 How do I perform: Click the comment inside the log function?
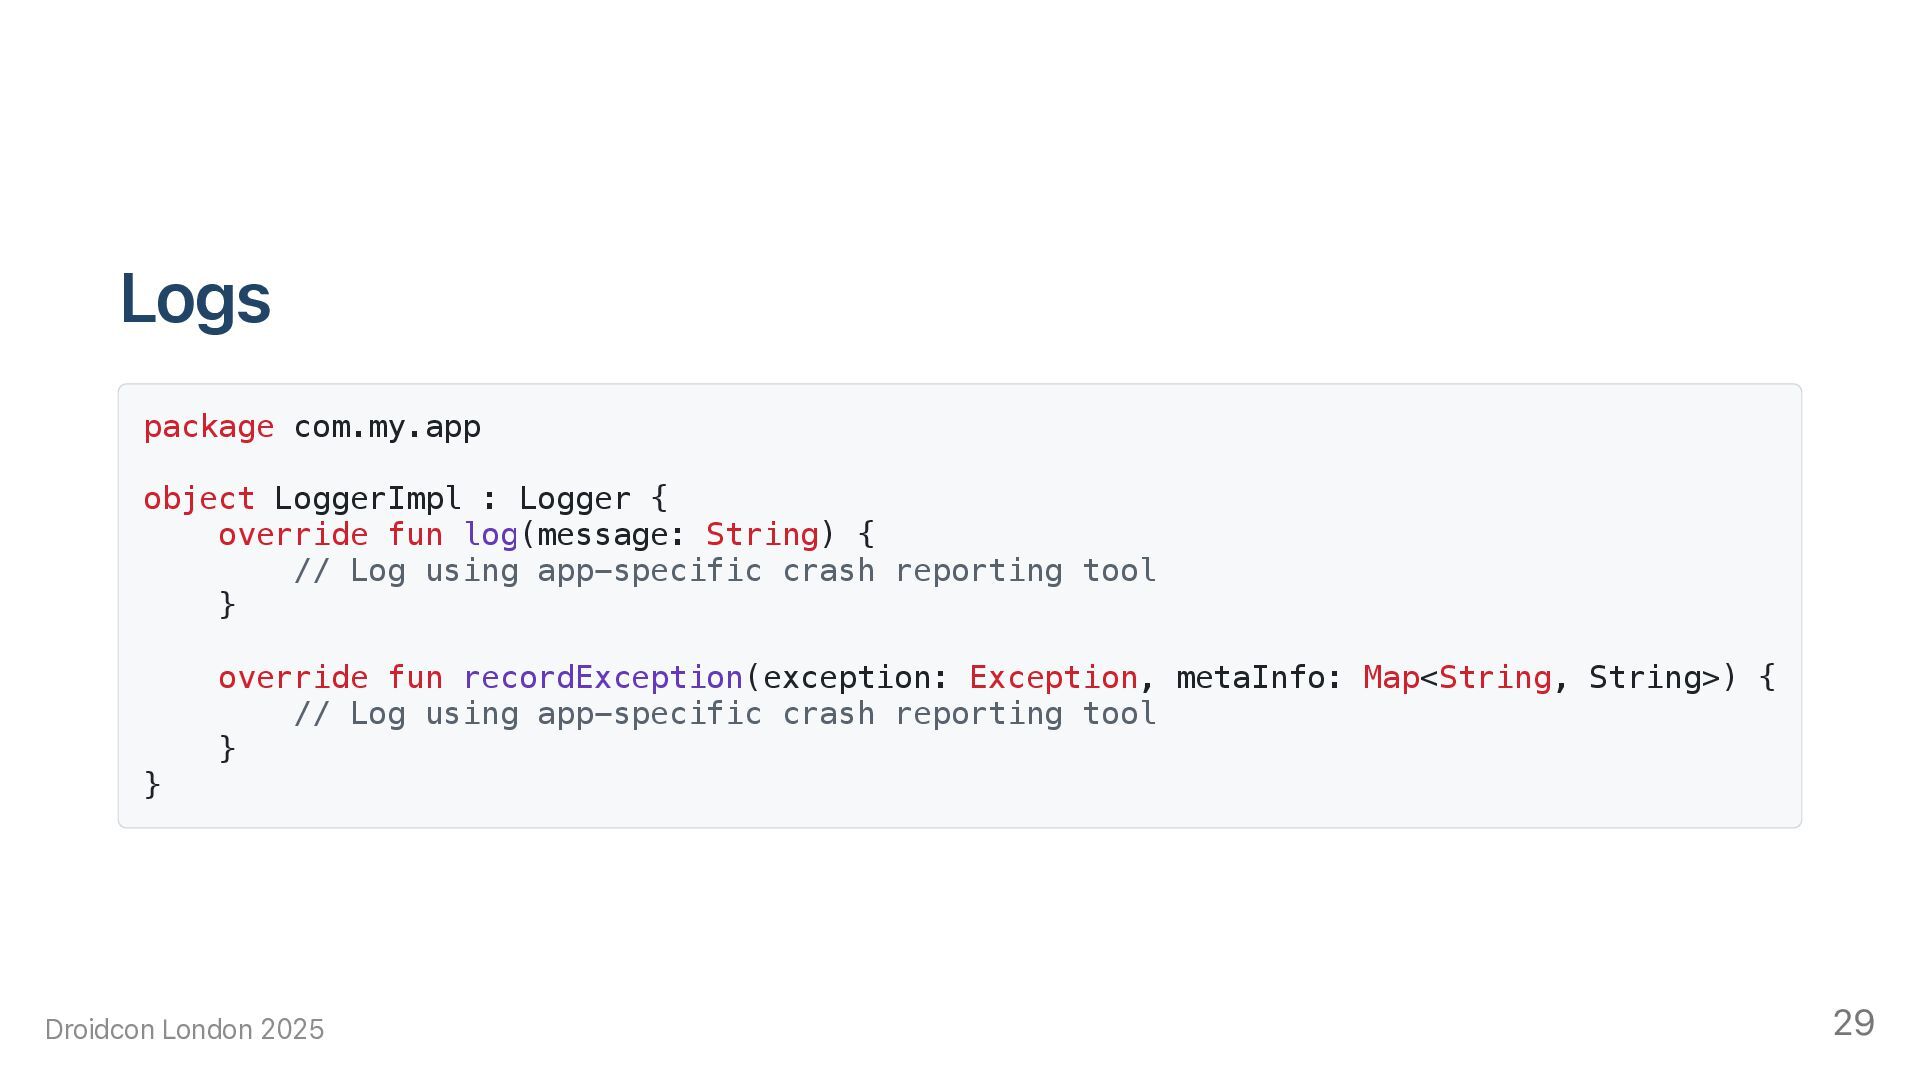[x=724, y=571]
